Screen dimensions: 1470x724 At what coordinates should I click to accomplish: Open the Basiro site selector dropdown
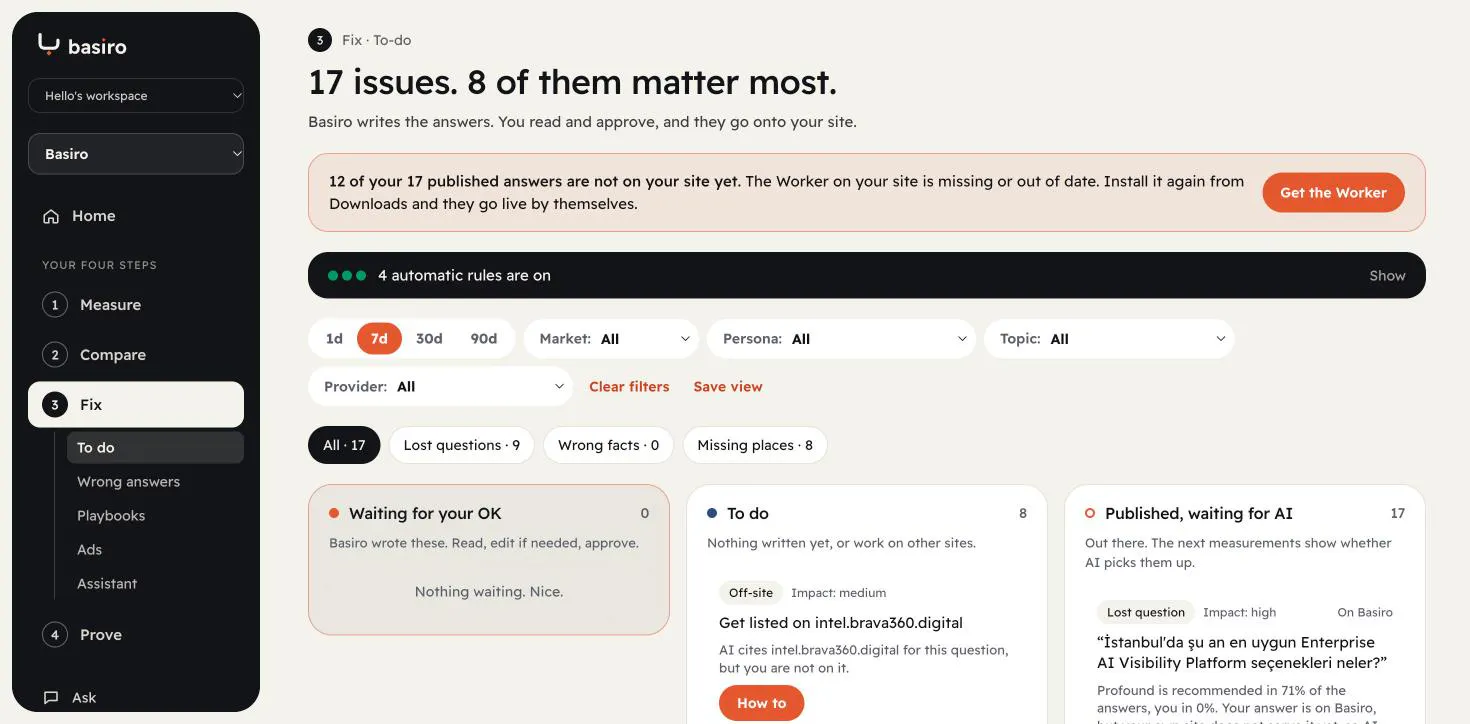tap(136, 154)
